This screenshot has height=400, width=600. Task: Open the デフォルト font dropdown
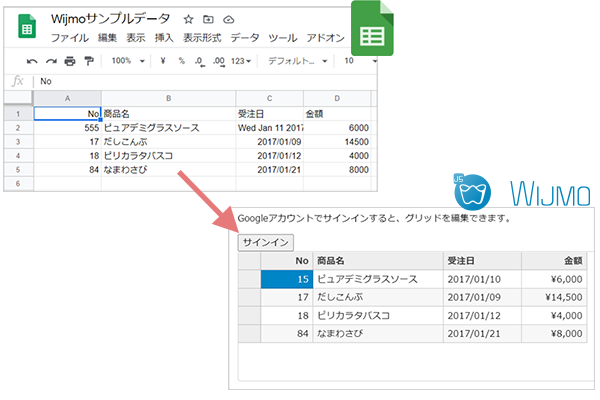pyautogui.click(x=297, y=61)
